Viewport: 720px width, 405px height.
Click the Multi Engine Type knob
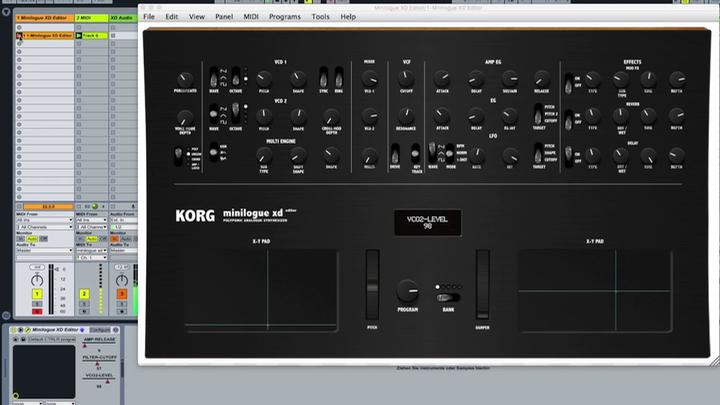tap(264, 155)
